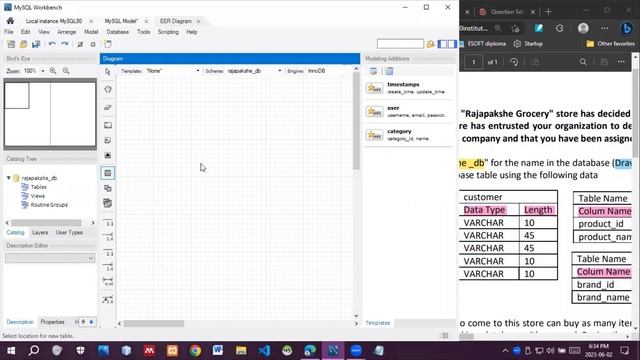640x360 pixels.
Task: Select the place new view tool
Action: coord(108,188)
